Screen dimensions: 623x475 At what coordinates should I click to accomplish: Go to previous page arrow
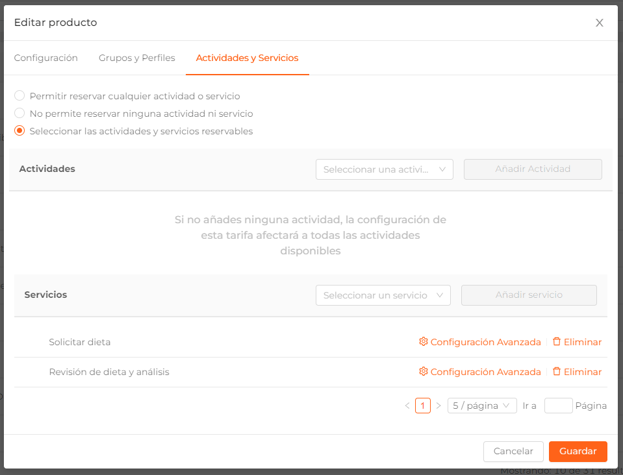(x=407, y=405)
